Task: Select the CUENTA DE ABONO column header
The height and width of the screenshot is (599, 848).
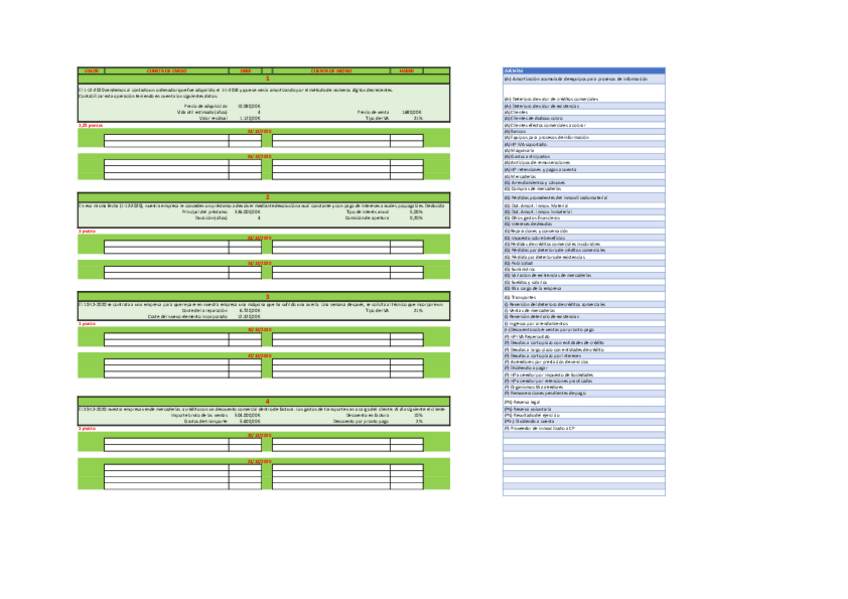Action: point(328,70)
